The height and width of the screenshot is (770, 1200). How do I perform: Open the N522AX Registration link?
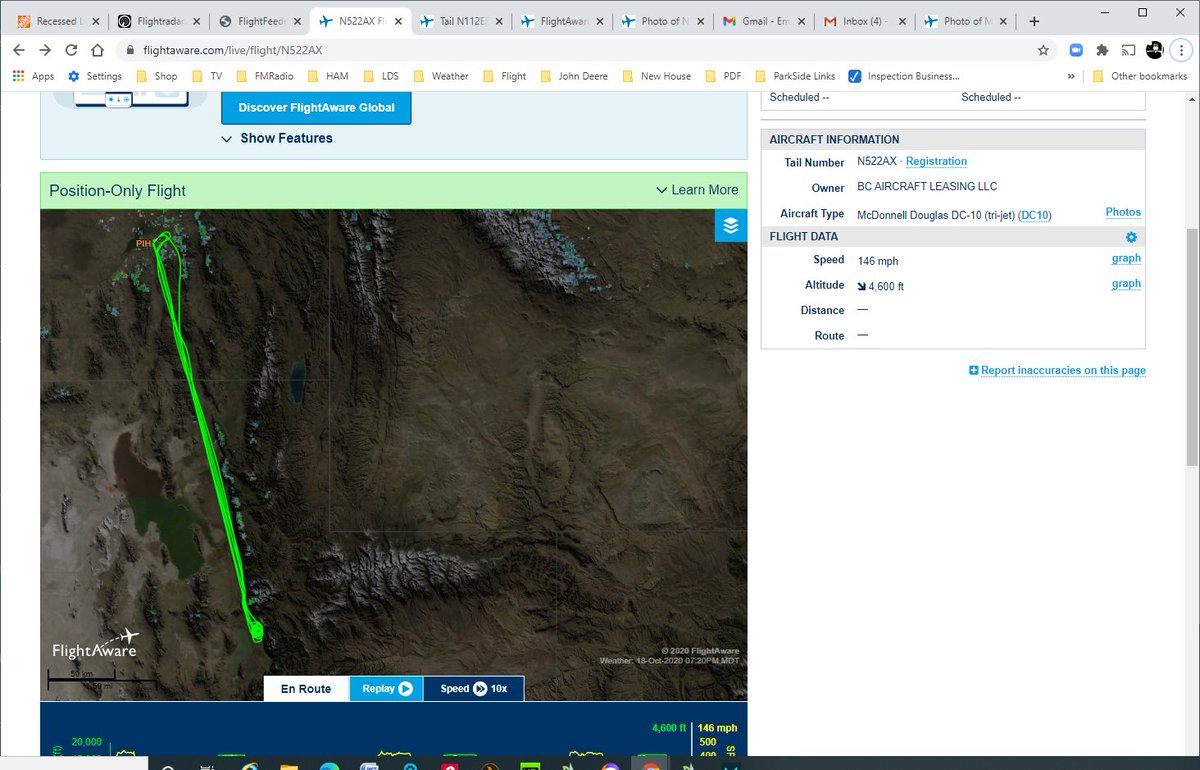(x=936, y=161)
